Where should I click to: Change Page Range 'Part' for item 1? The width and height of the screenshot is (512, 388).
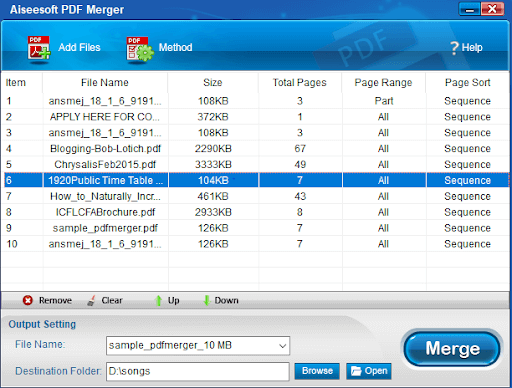tap(384, 101)
